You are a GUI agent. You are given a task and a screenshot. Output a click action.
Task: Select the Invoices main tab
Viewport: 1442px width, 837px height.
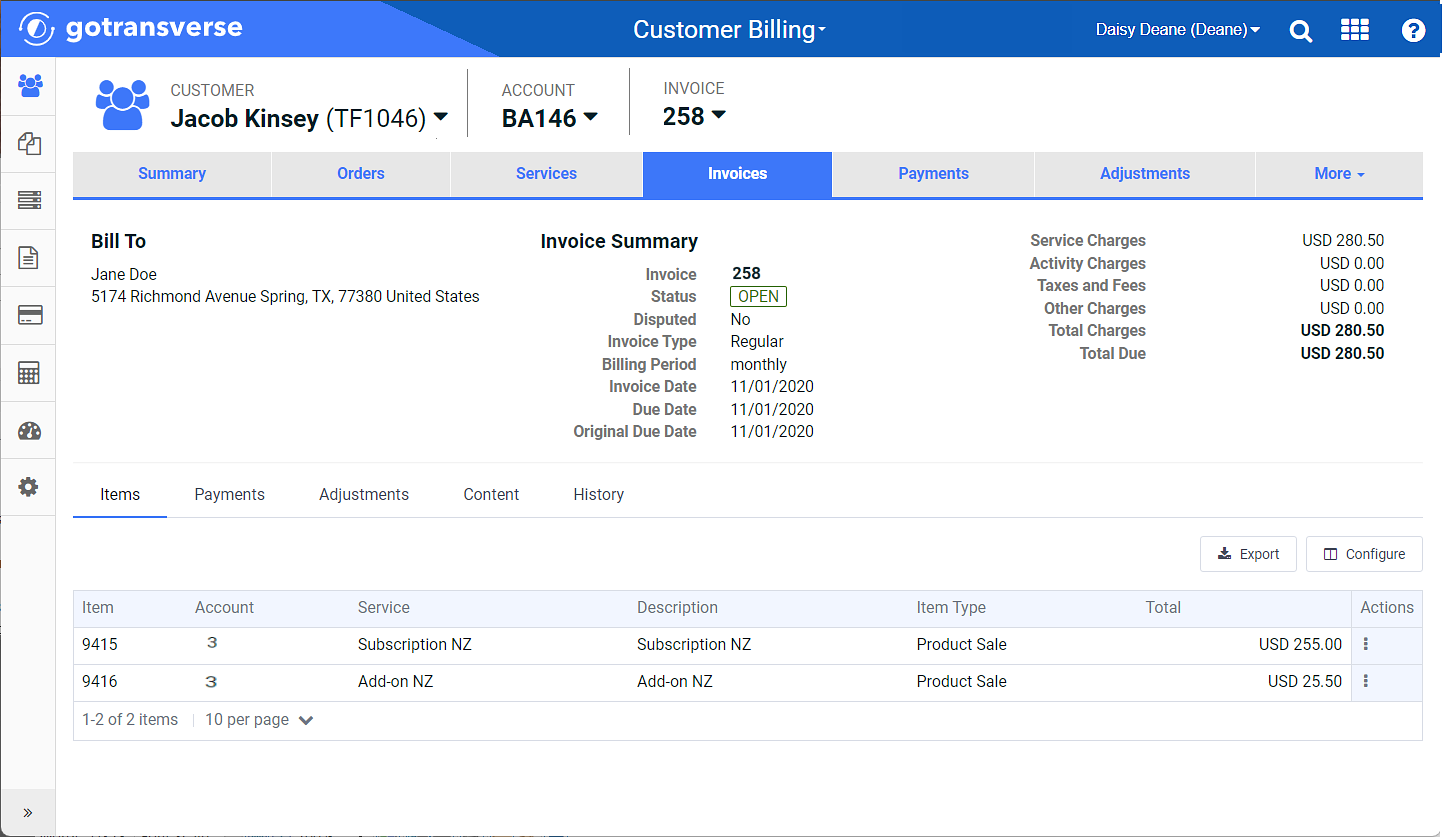click(738, 174)
